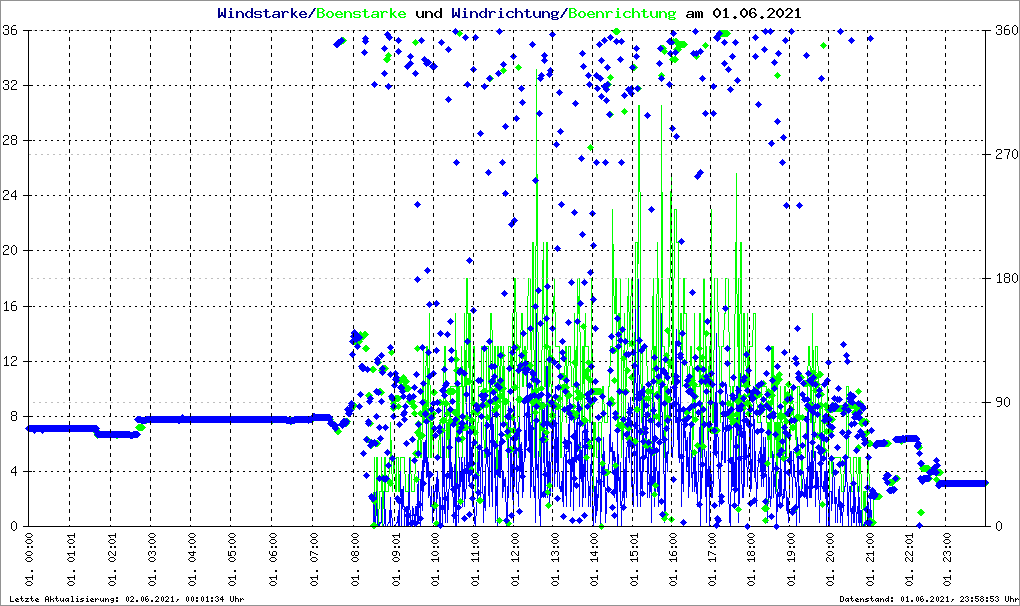Screen dimensions: 1020x606
Task: Select the "01. 13:00" time axis label
Action: point(555,559)
